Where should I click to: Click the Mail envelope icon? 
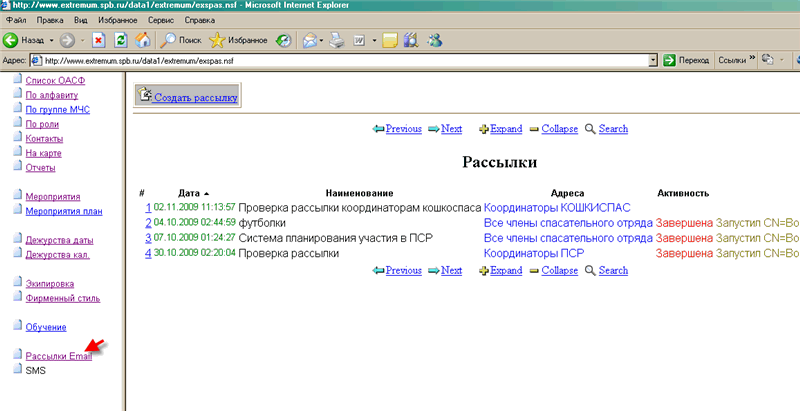click(310, 40)
